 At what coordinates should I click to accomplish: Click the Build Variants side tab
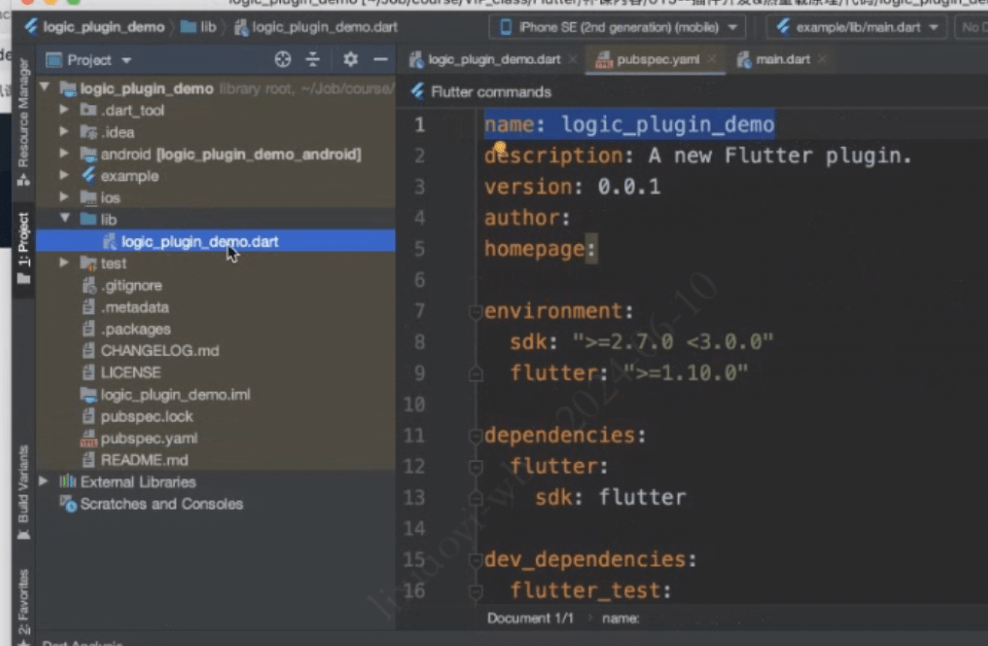point(23,484)
